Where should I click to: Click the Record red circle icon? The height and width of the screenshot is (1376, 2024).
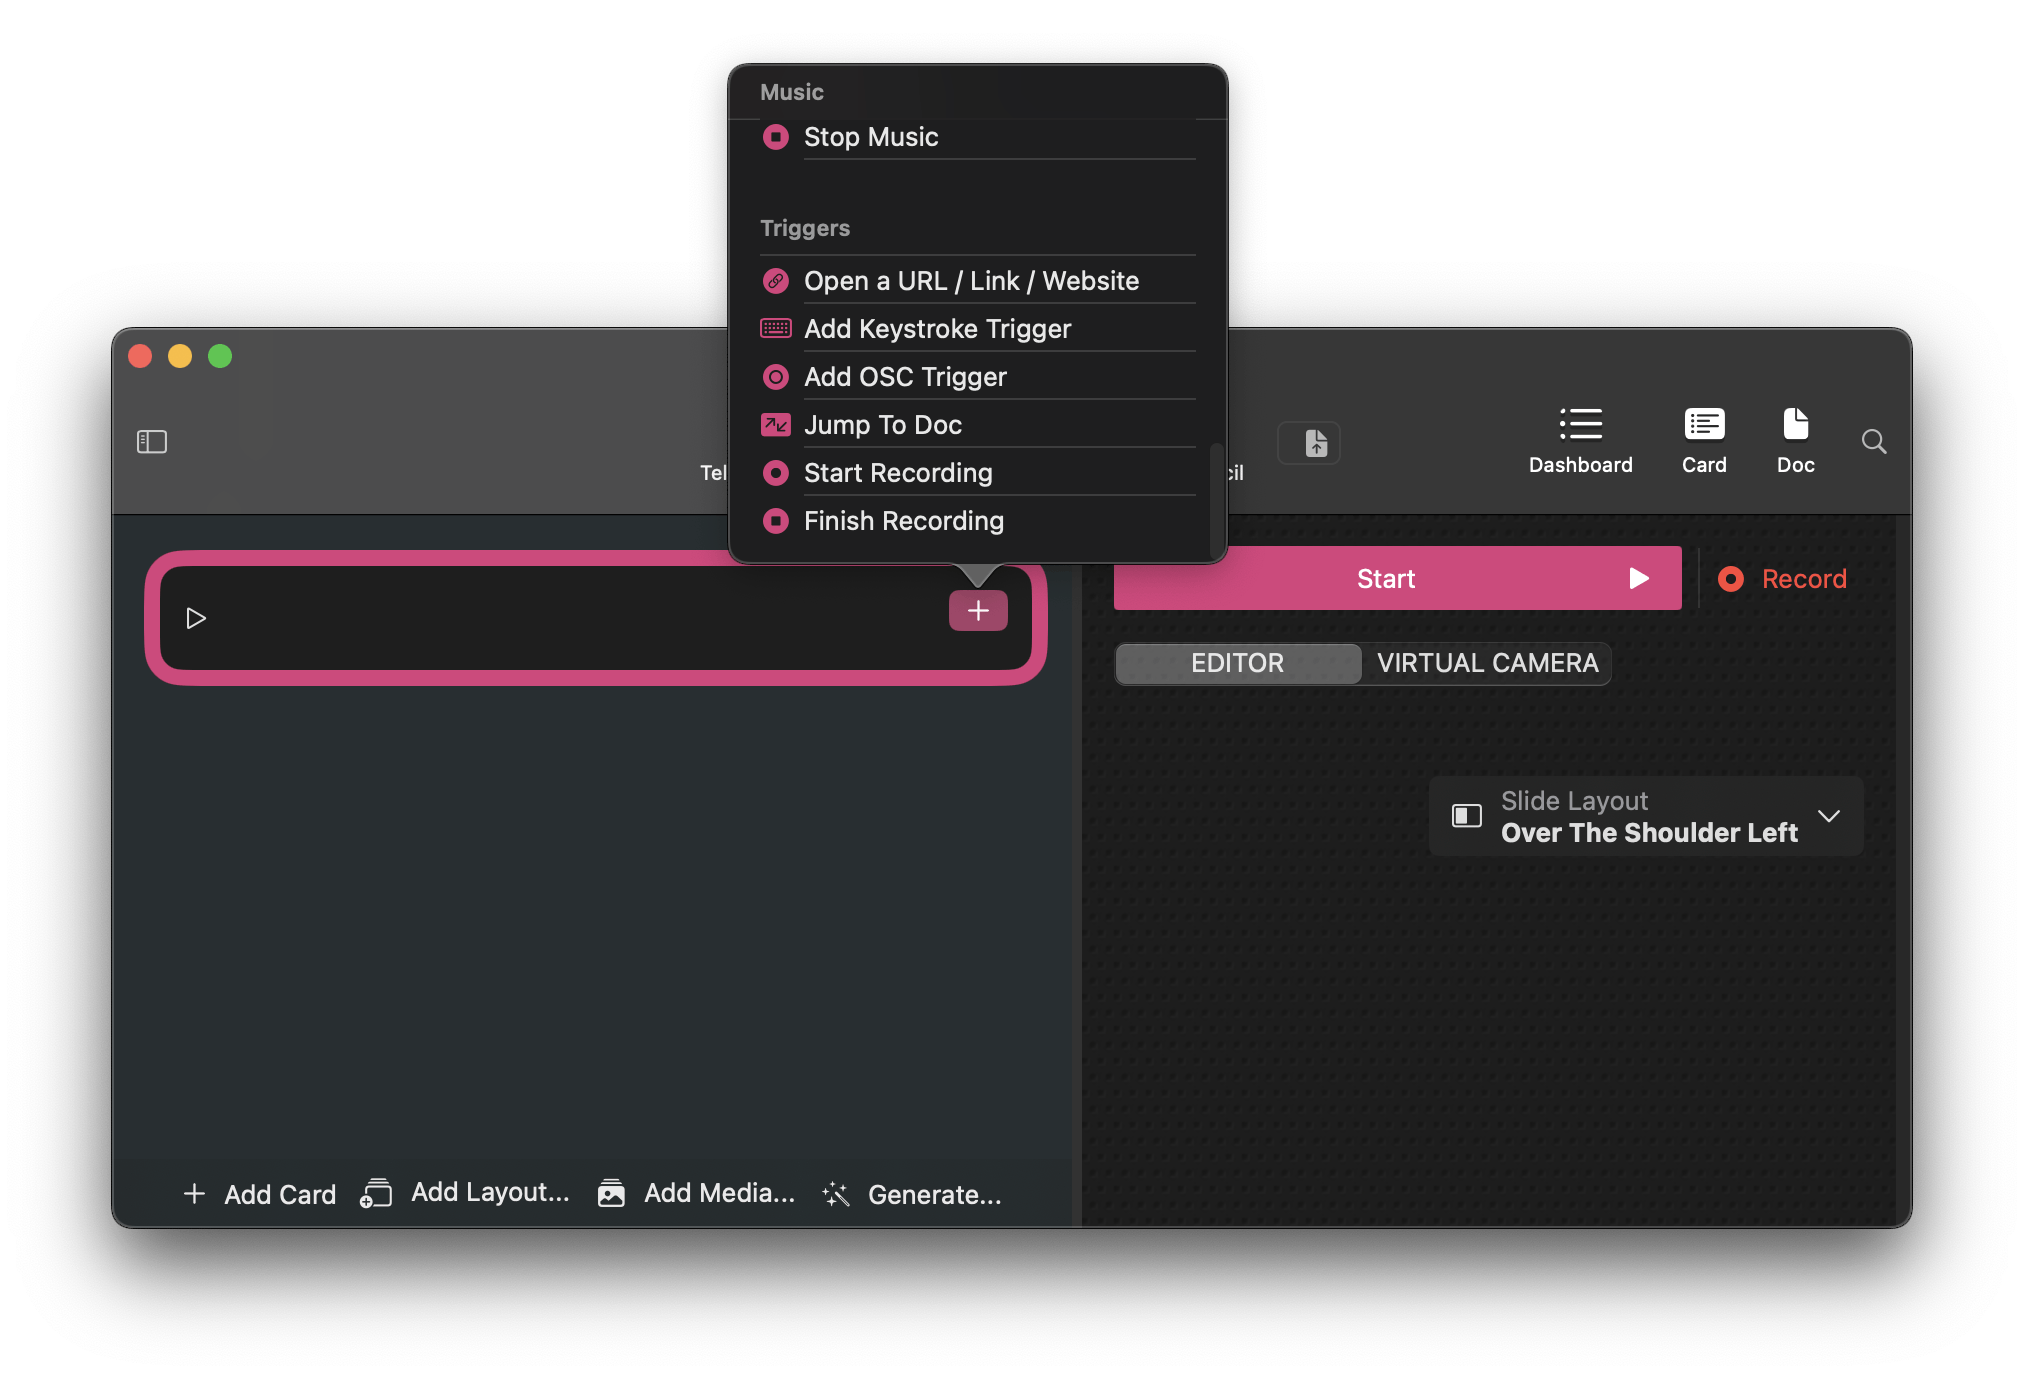coord(1731,579)
